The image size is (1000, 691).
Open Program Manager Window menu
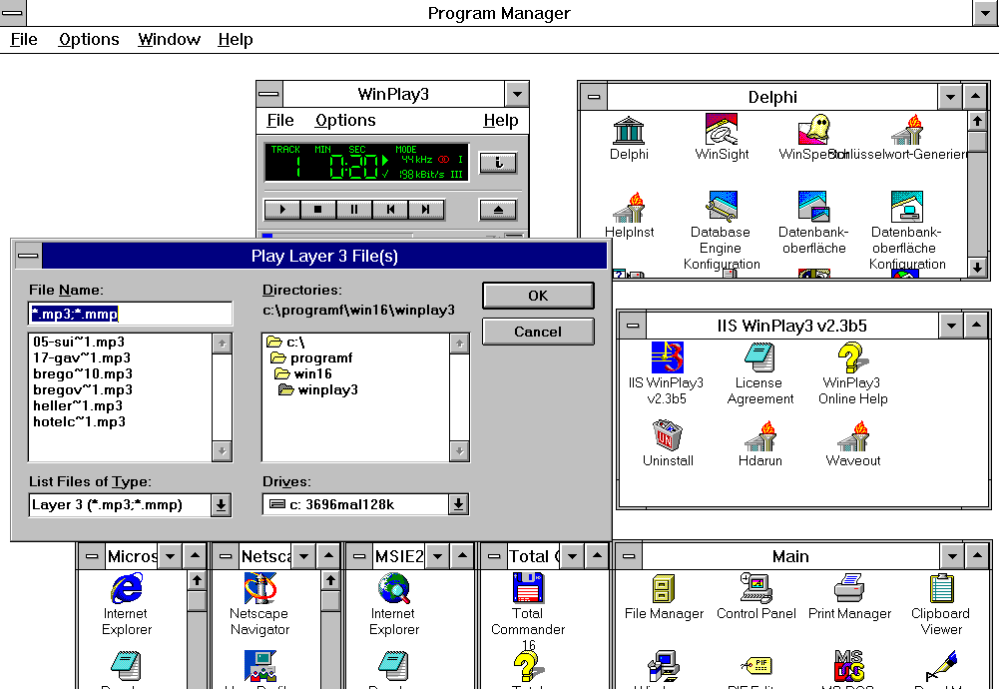click(x=169, y=40)
